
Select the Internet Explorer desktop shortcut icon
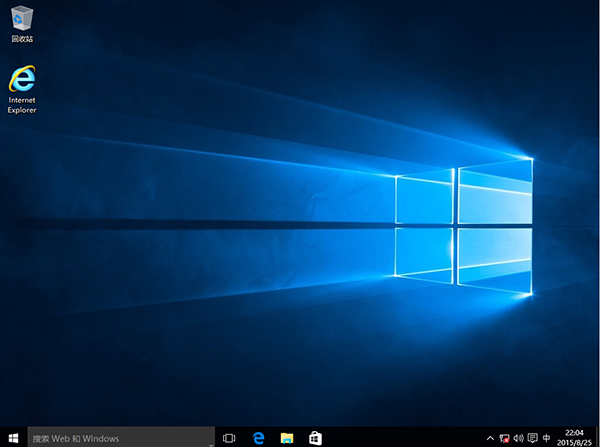pos(21,80)
